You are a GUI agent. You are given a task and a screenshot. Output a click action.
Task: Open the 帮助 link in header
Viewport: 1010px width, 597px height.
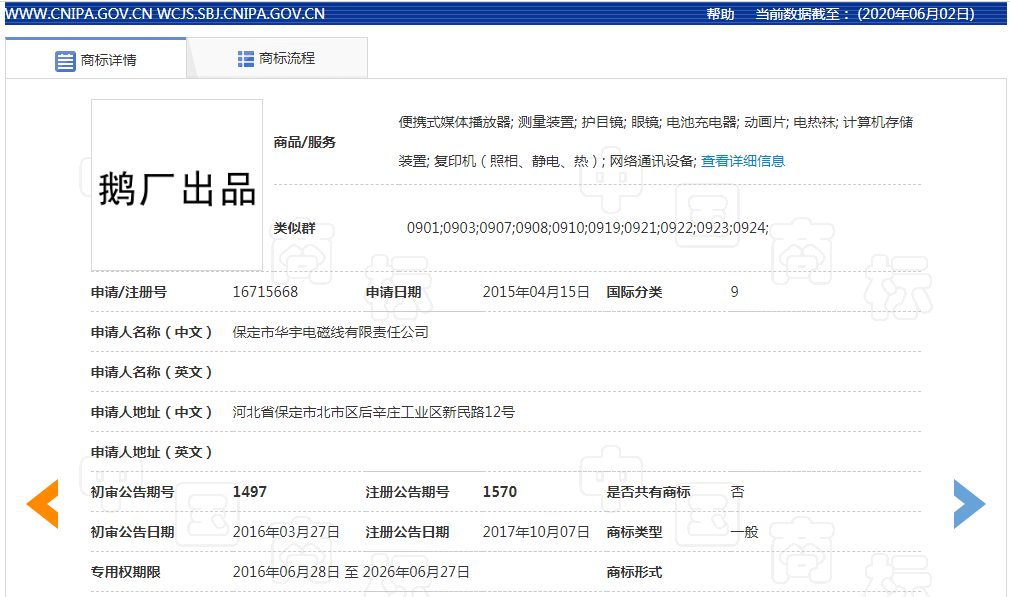720,14
